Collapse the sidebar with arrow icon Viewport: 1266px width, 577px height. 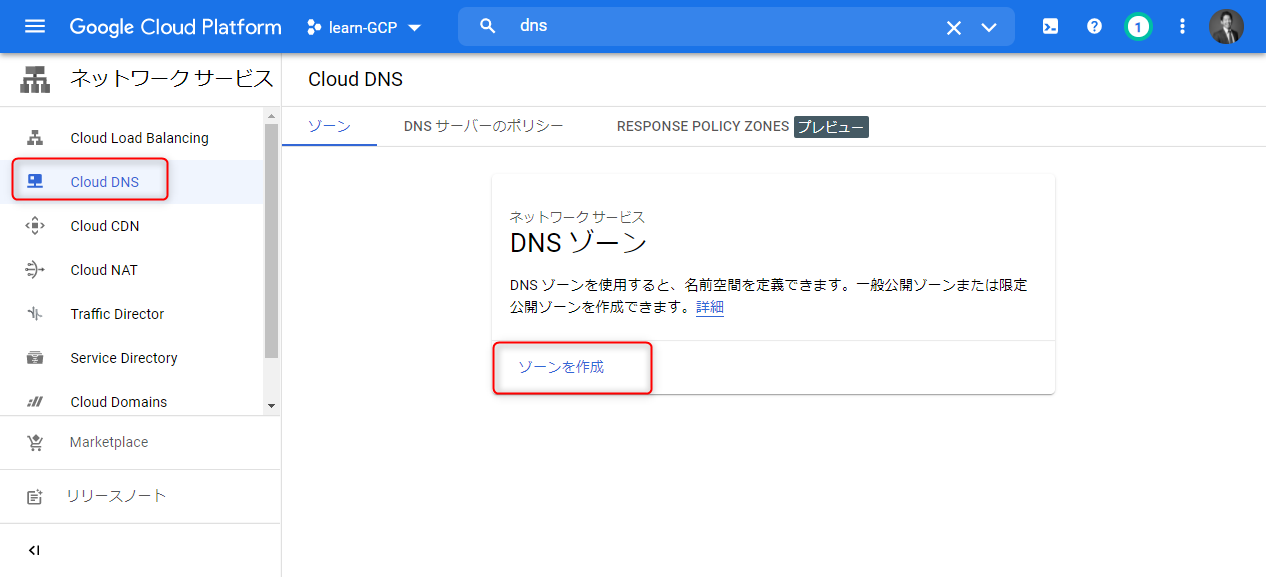[x=34, y=550]
